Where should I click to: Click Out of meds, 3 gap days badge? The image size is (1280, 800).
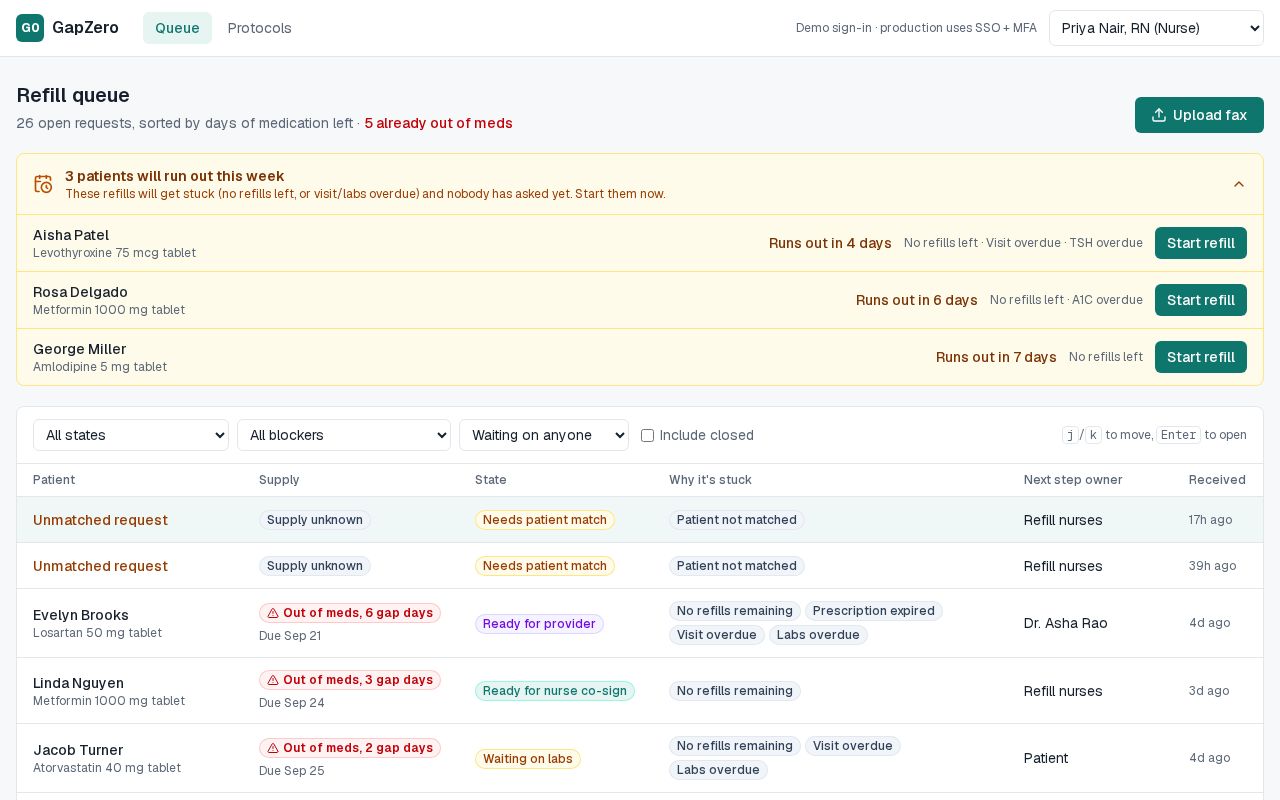350,680
